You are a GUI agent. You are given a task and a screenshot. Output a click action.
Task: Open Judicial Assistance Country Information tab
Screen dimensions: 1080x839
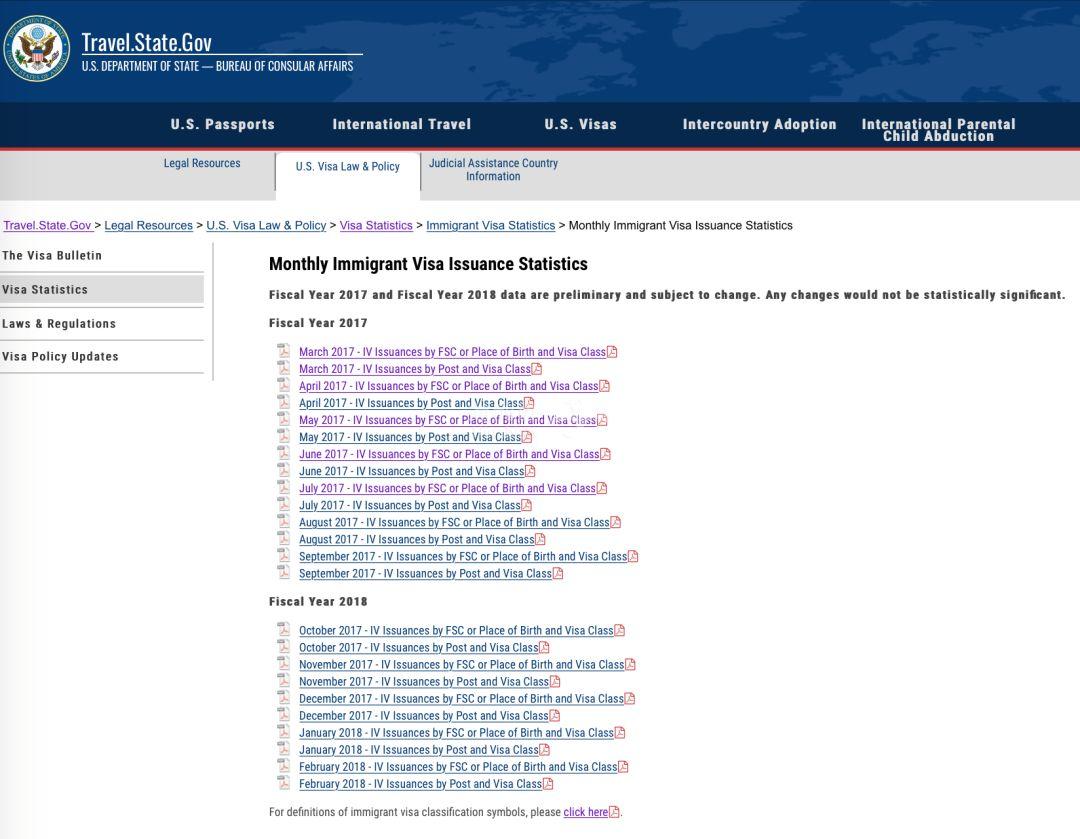493,169
